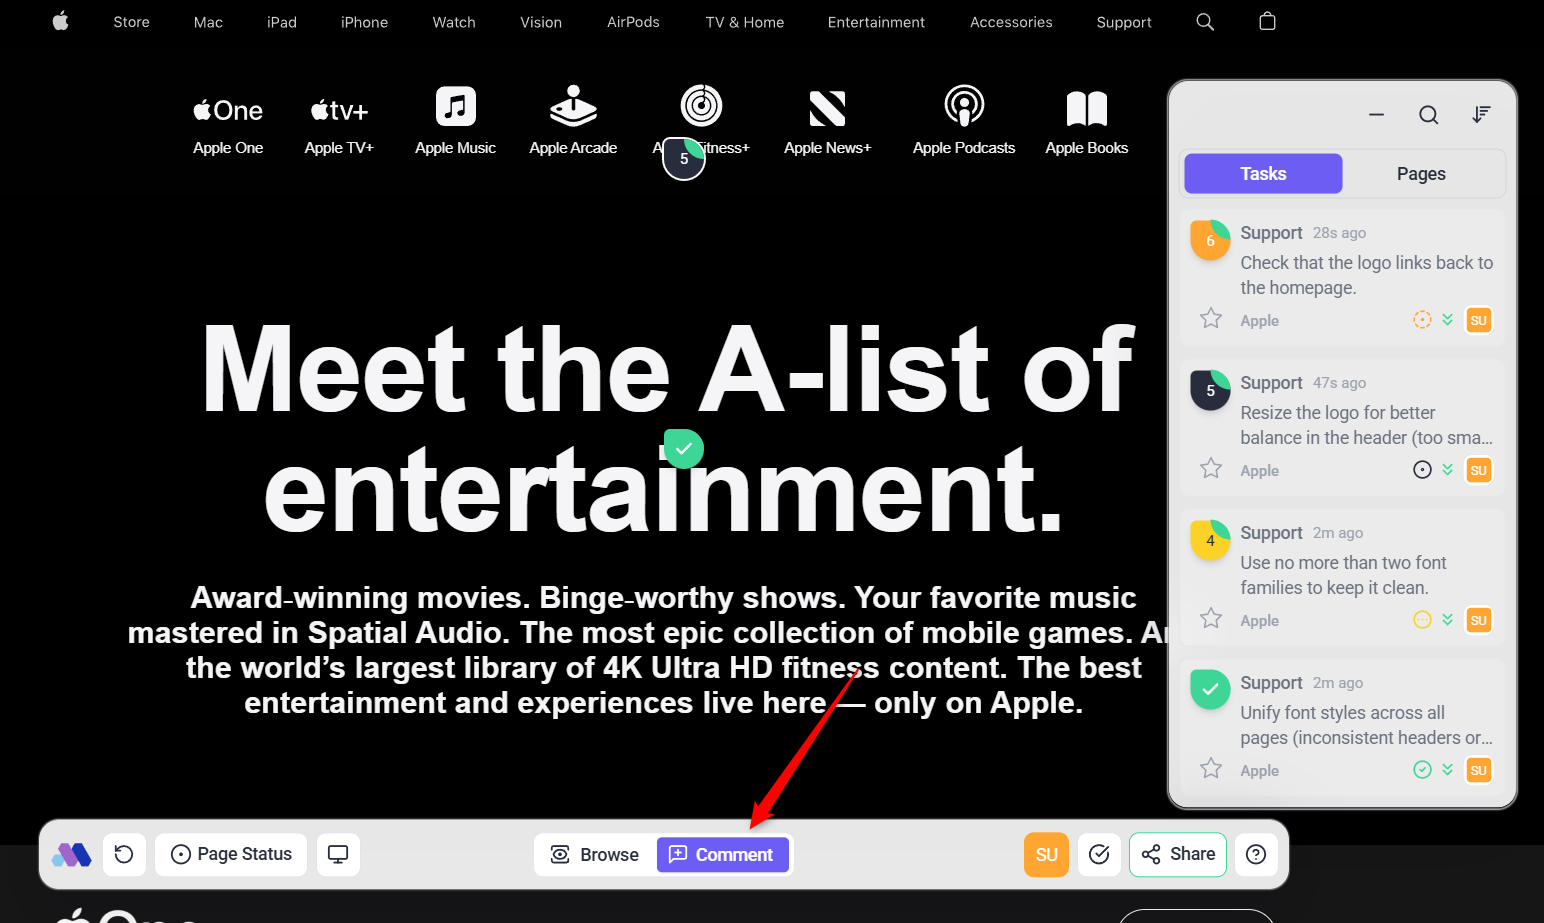Viewport: 1544px width, 923px height.
Task: Open the Store menu item
Action: click(131, 22)
